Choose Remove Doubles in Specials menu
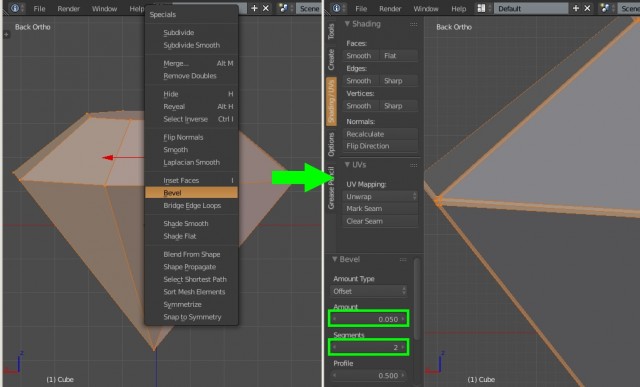This screenshot has width=640, height=387. 191,76
